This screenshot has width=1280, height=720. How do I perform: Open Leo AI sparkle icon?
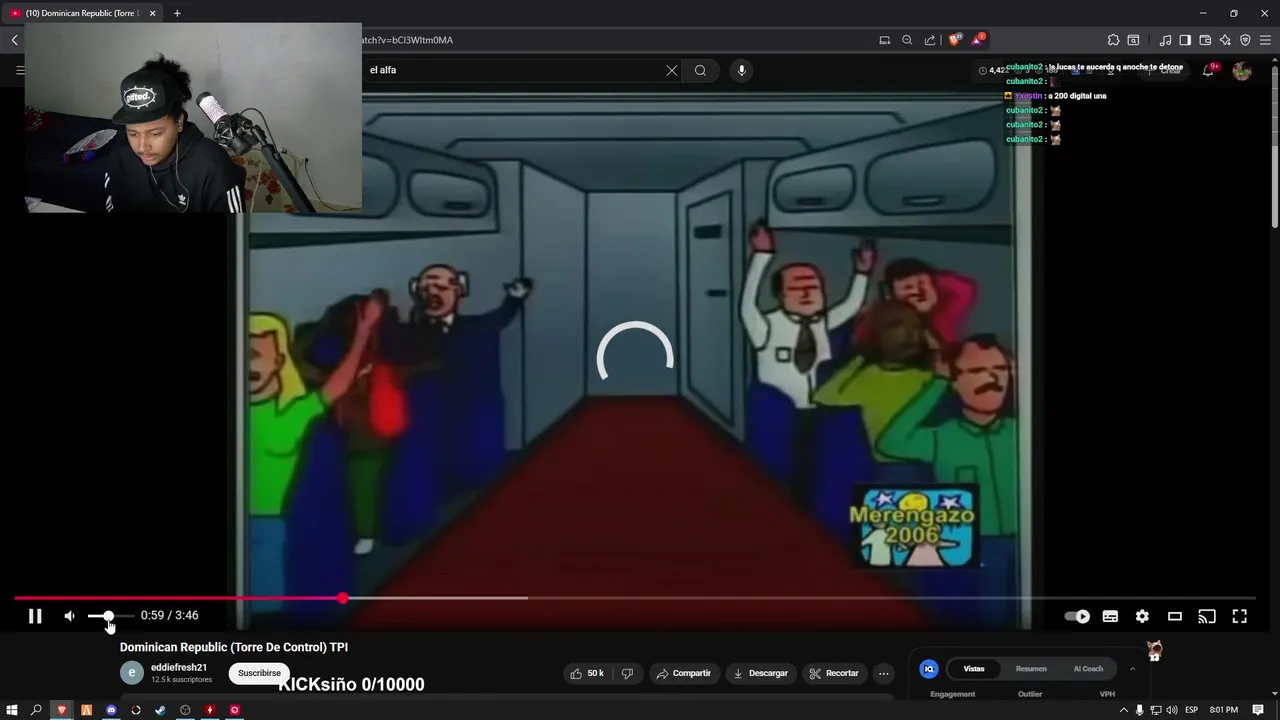[1225, 40]
